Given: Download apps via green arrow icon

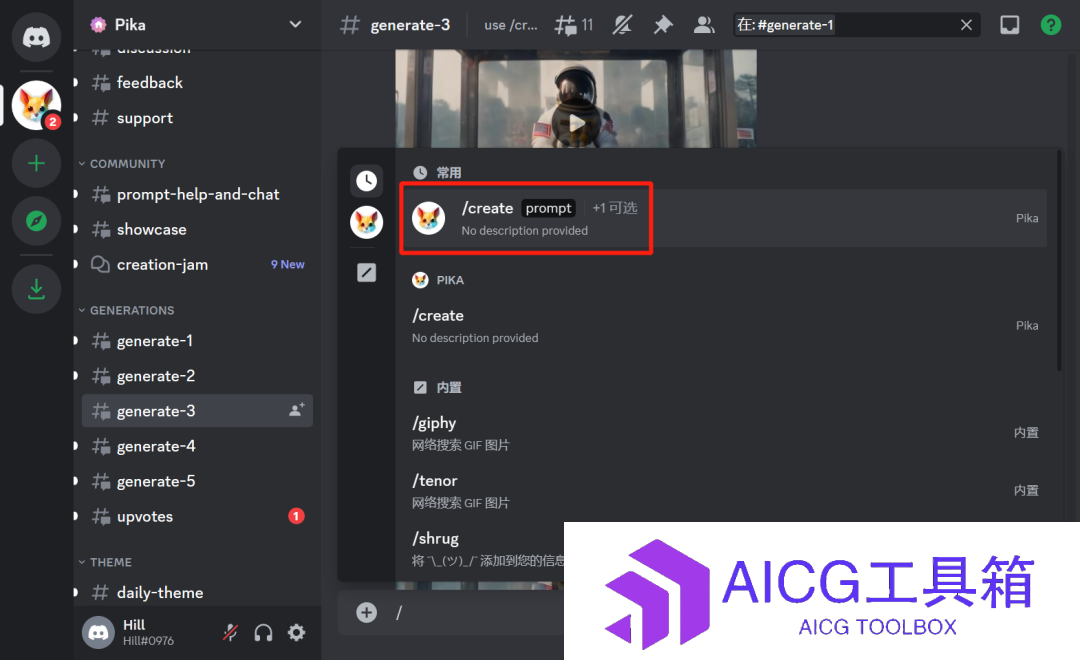Looking at the screenshot, I should pos(36,289).
